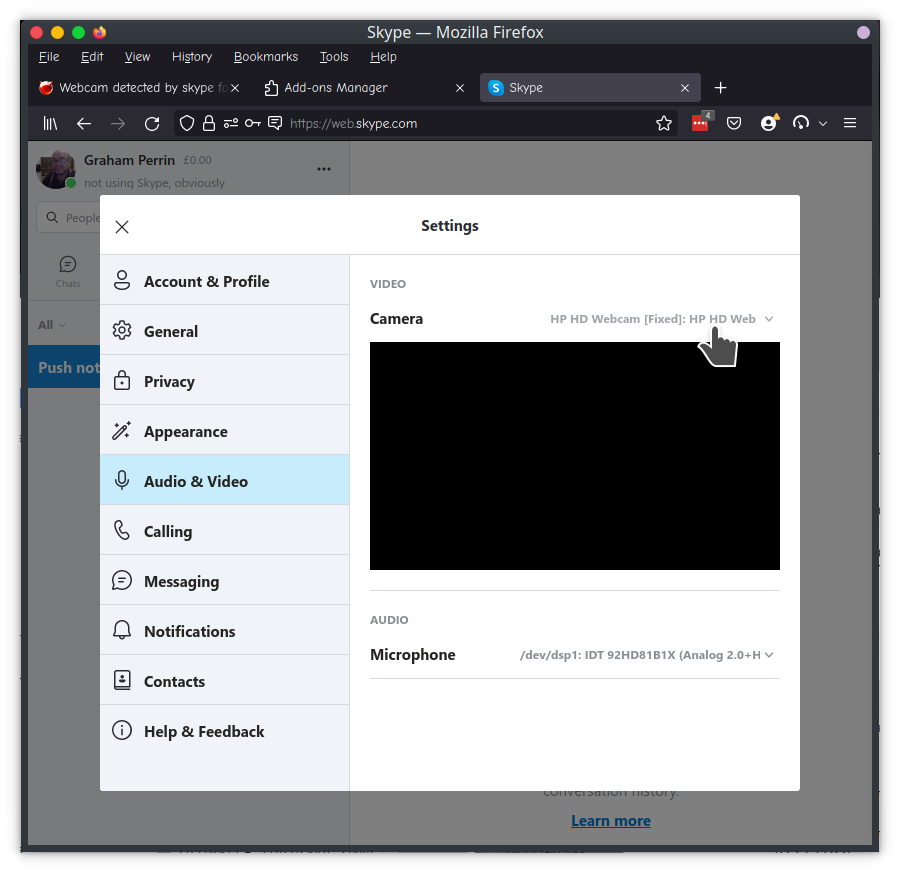The width and height of the screenshot is (900, 873).
Task: Reload the current page
Action: [152, 123]
